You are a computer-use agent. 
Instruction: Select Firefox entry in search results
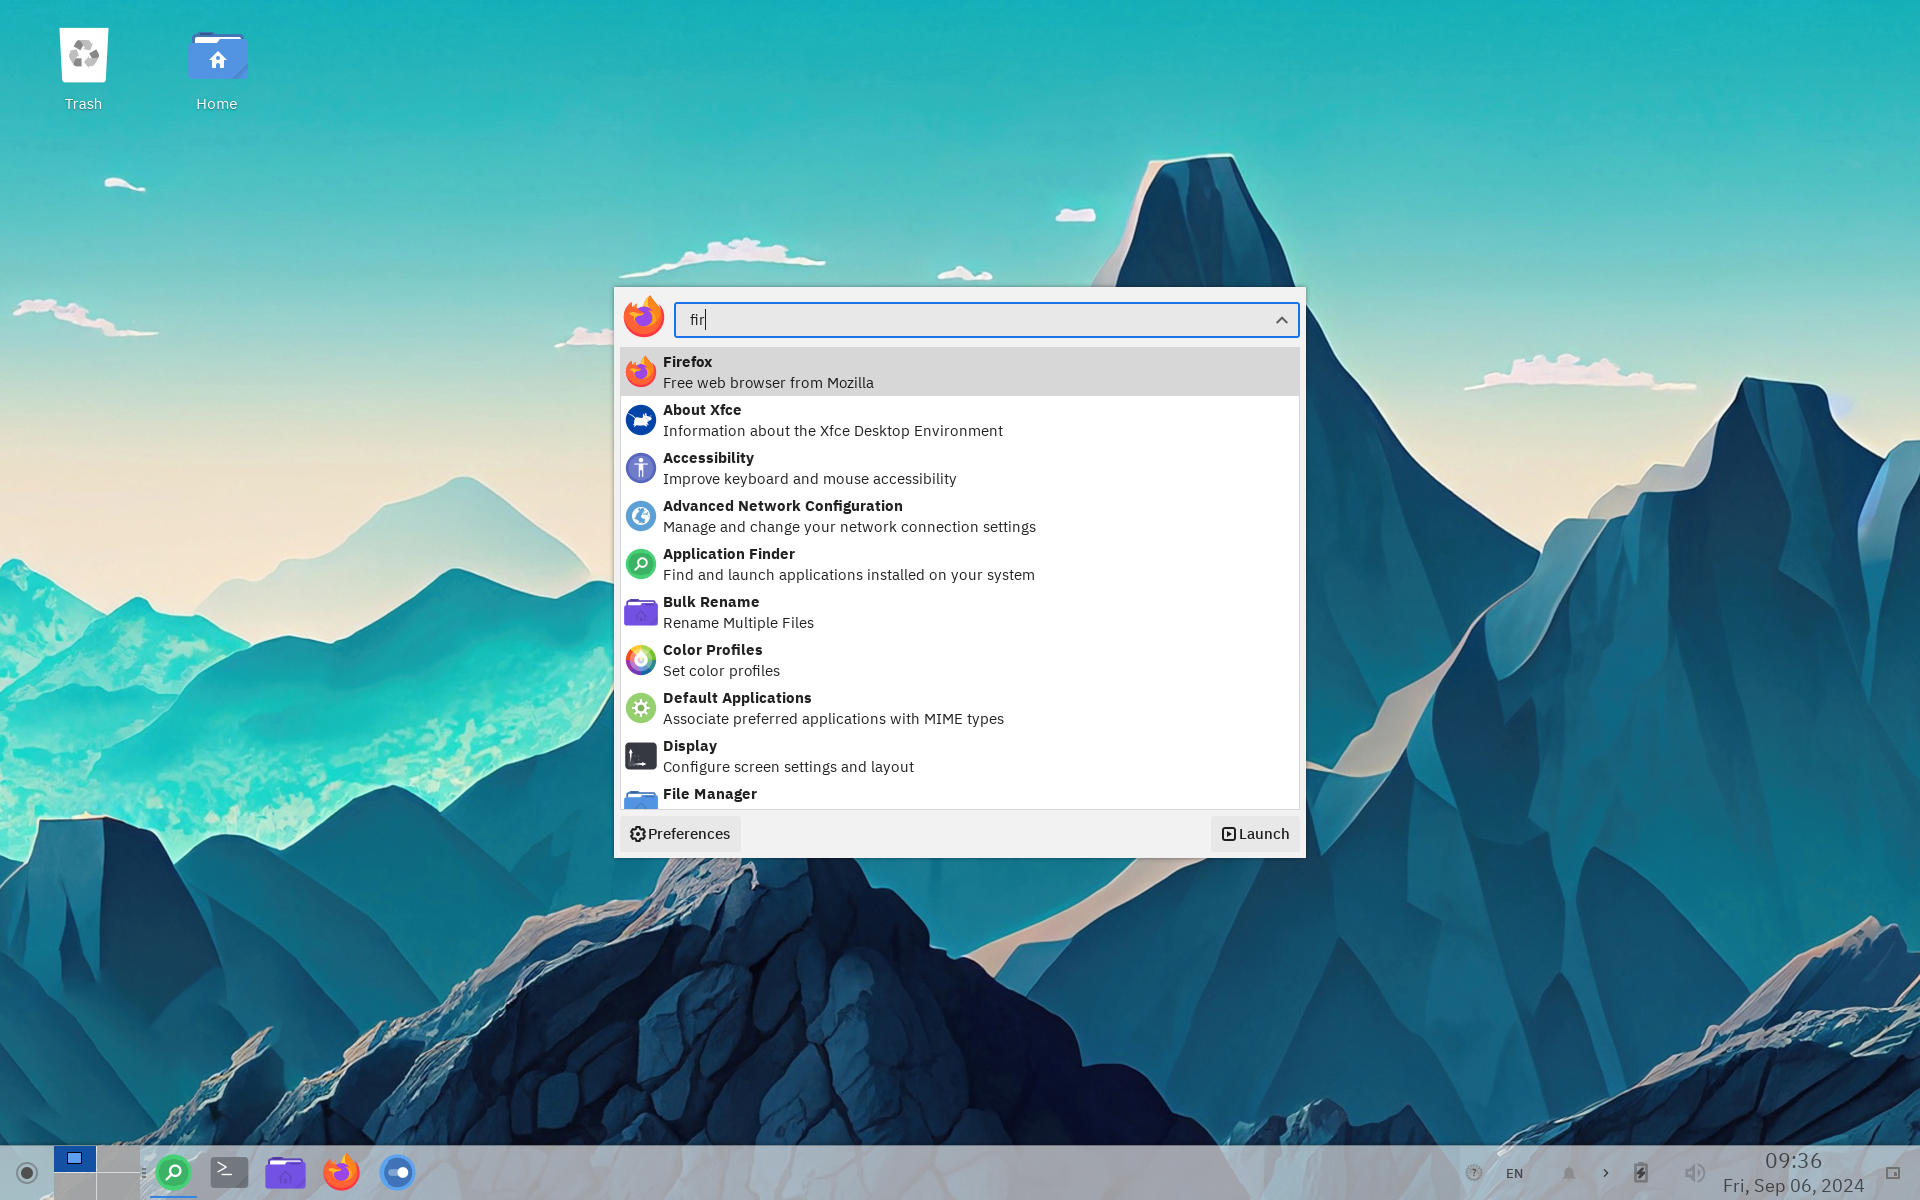(x=959, y=371)
